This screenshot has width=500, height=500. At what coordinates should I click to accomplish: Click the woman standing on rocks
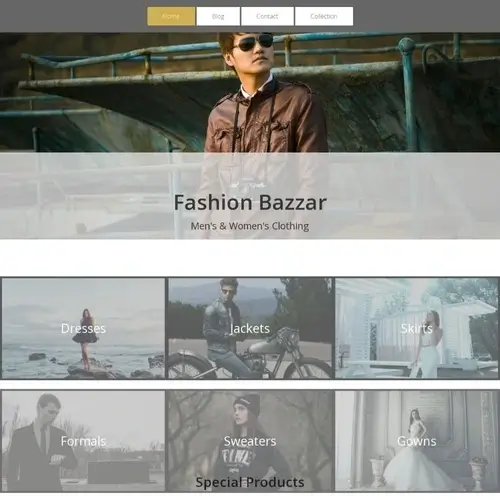[86, 338]
